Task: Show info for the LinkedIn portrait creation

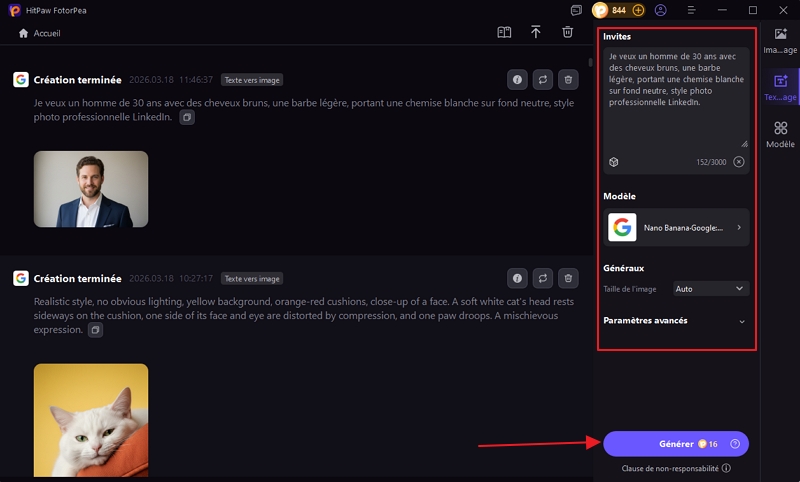Action: [517, 79]
